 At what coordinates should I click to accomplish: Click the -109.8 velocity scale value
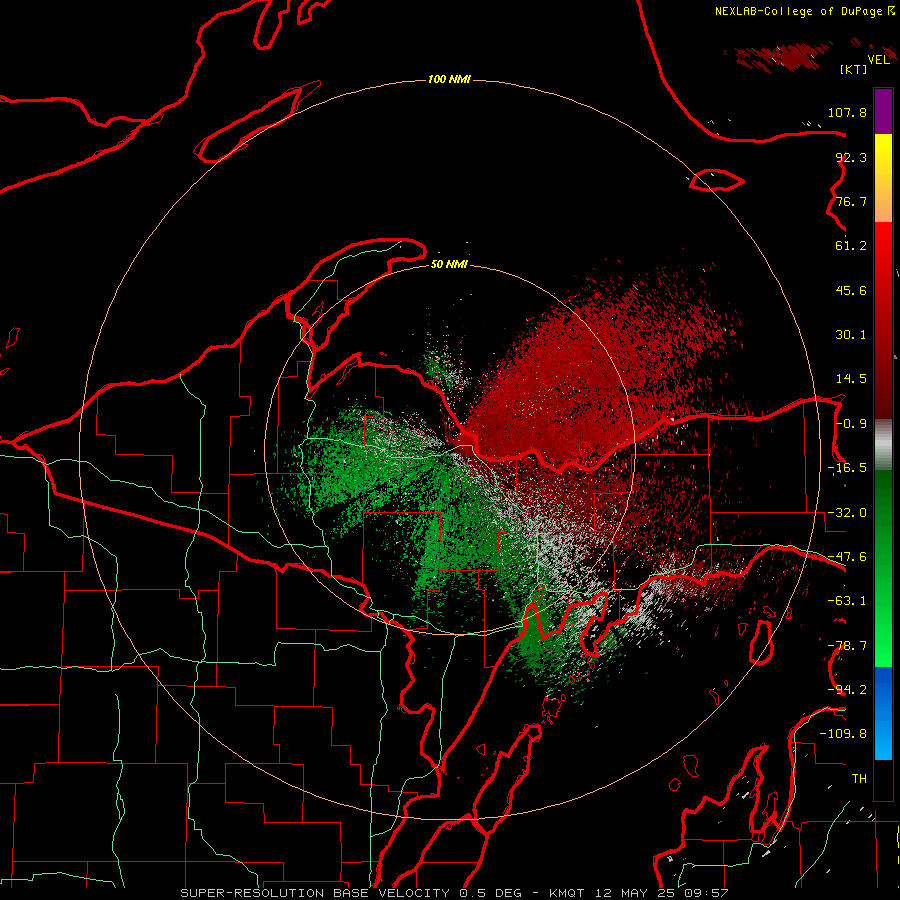coord(843,734)
